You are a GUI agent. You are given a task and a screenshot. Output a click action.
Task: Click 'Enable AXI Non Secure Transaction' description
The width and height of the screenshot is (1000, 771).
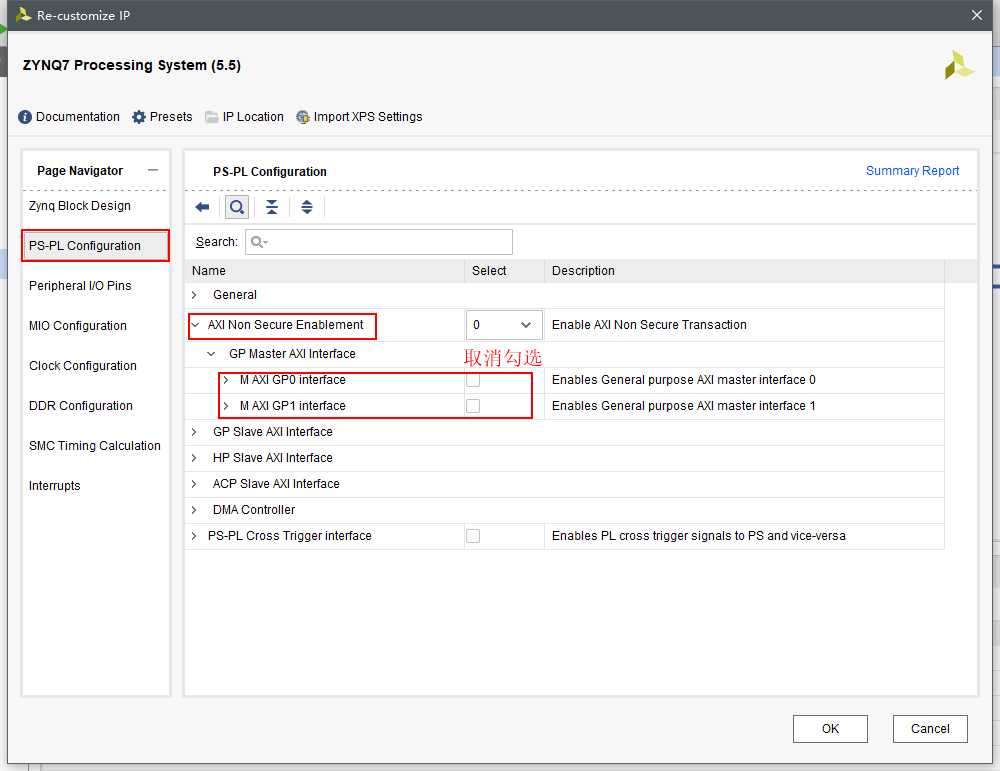[x=649, y=325]
